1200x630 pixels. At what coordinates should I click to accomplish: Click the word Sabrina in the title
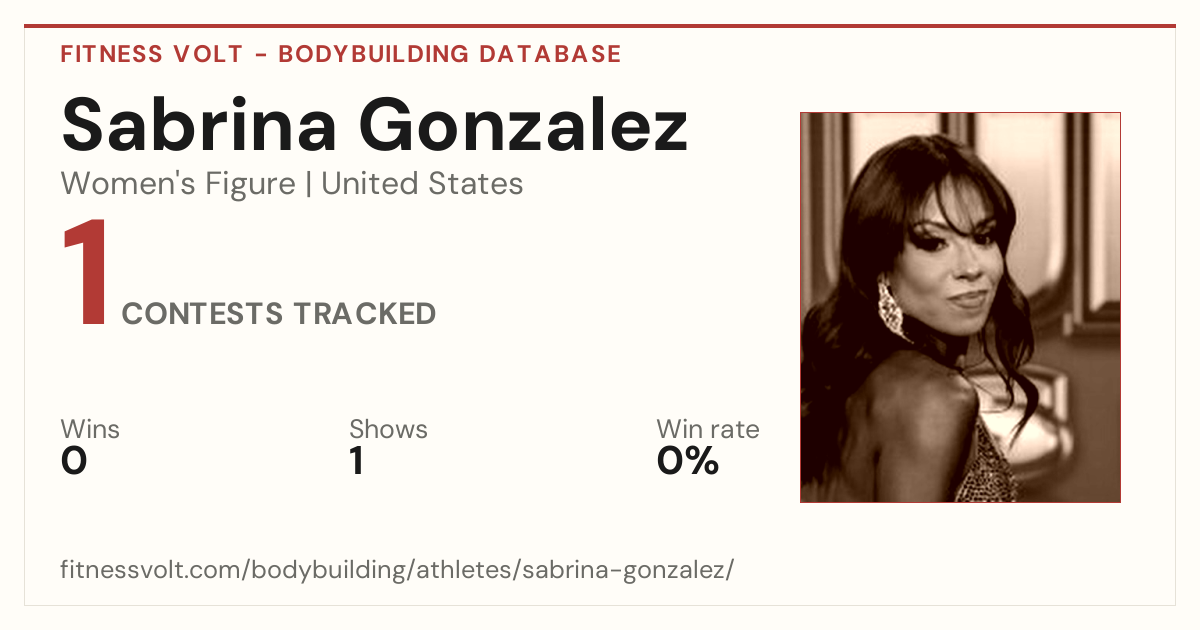click(201, 126)
